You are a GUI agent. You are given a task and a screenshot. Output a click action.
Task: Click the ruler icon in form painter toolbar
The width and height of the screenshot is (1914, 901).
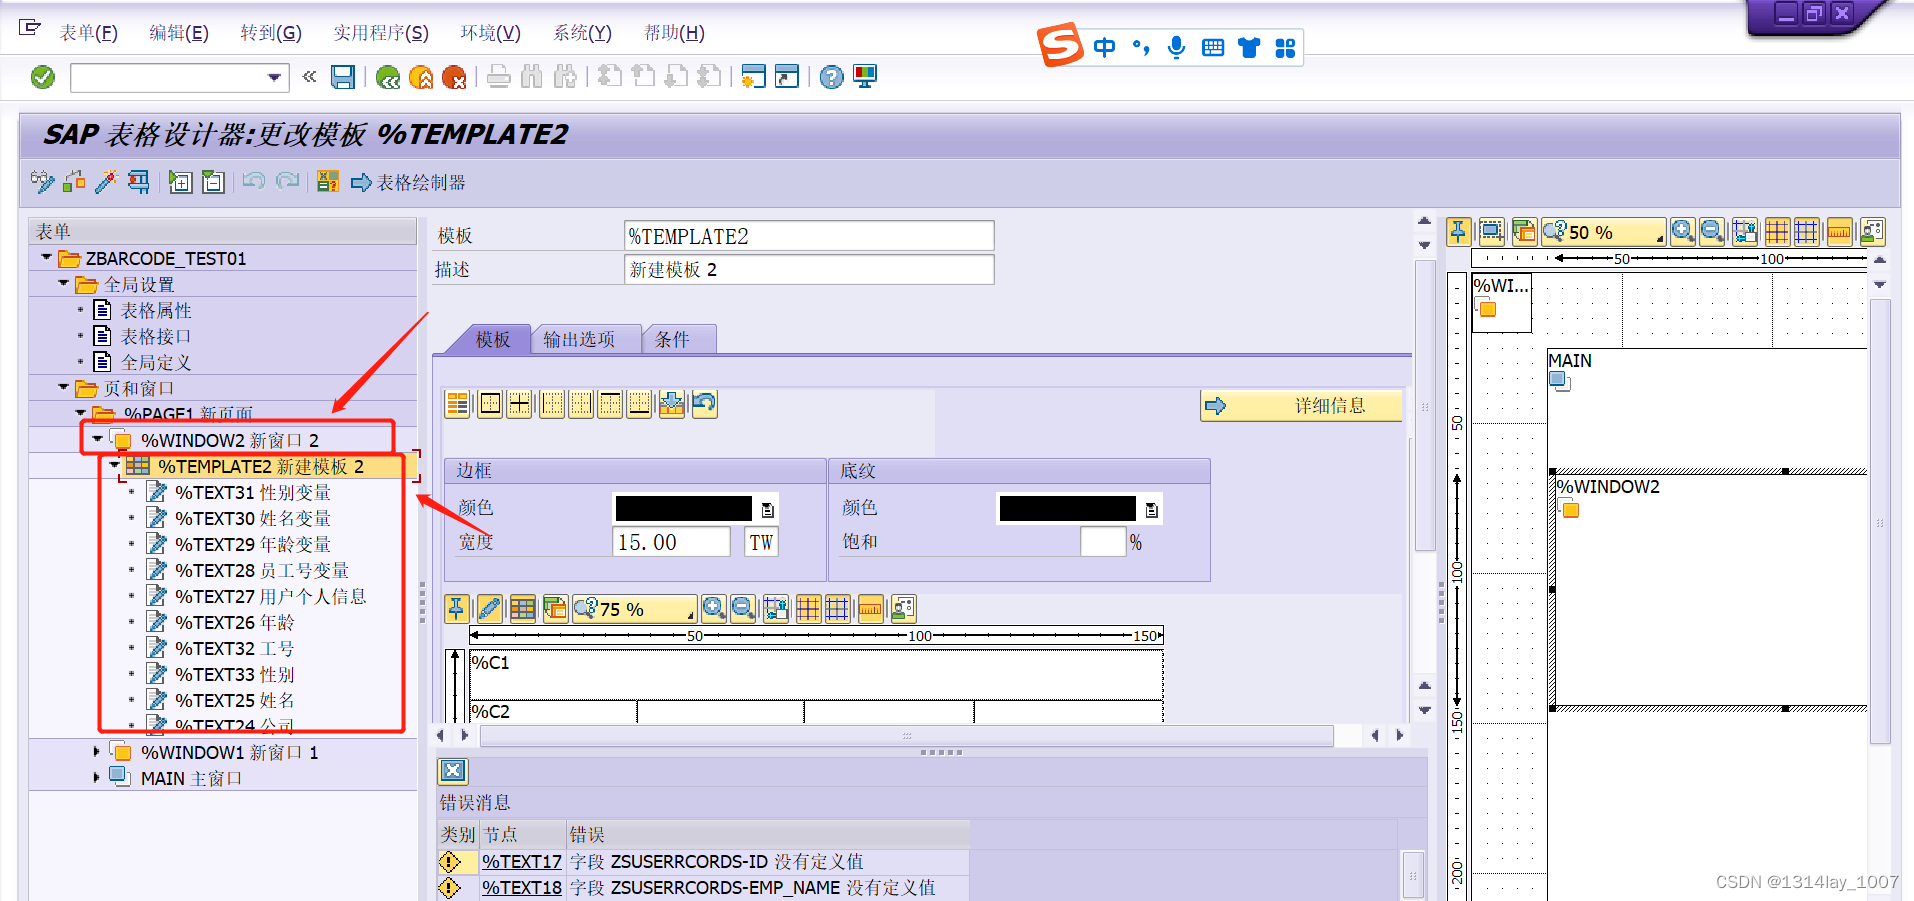pyautogui.click(x=1839, y=232)
